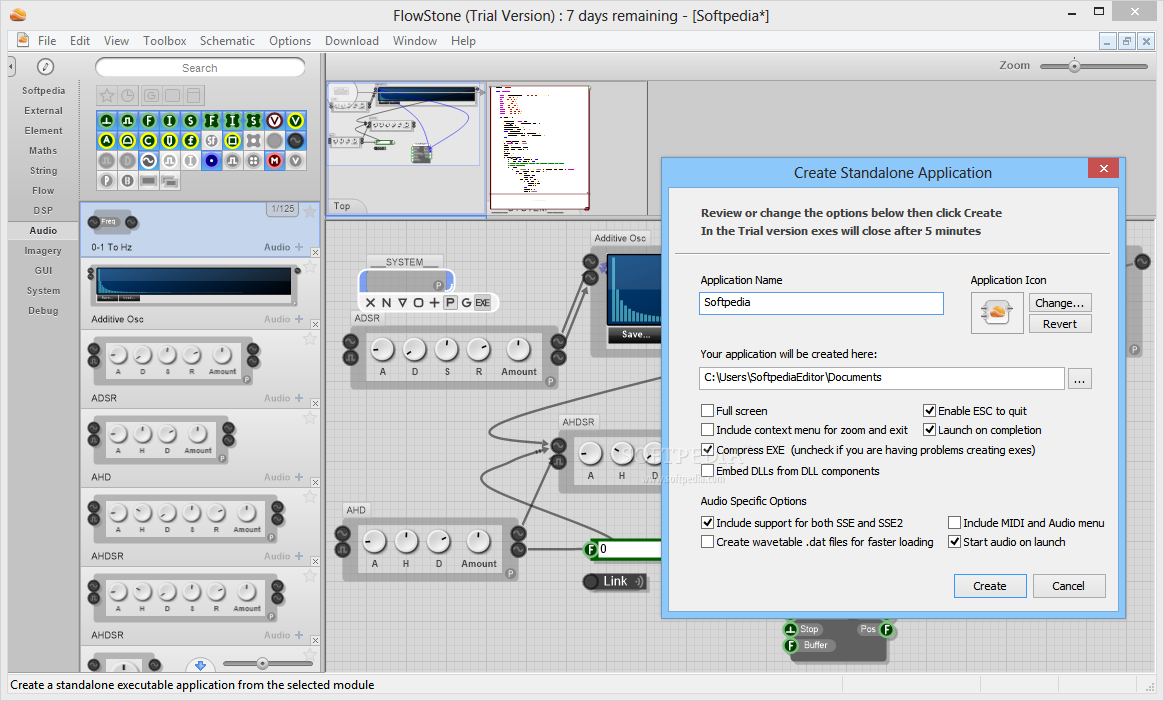
Task: Click the Amount knob on ADSR module in schematic
Action: (518, 348)
